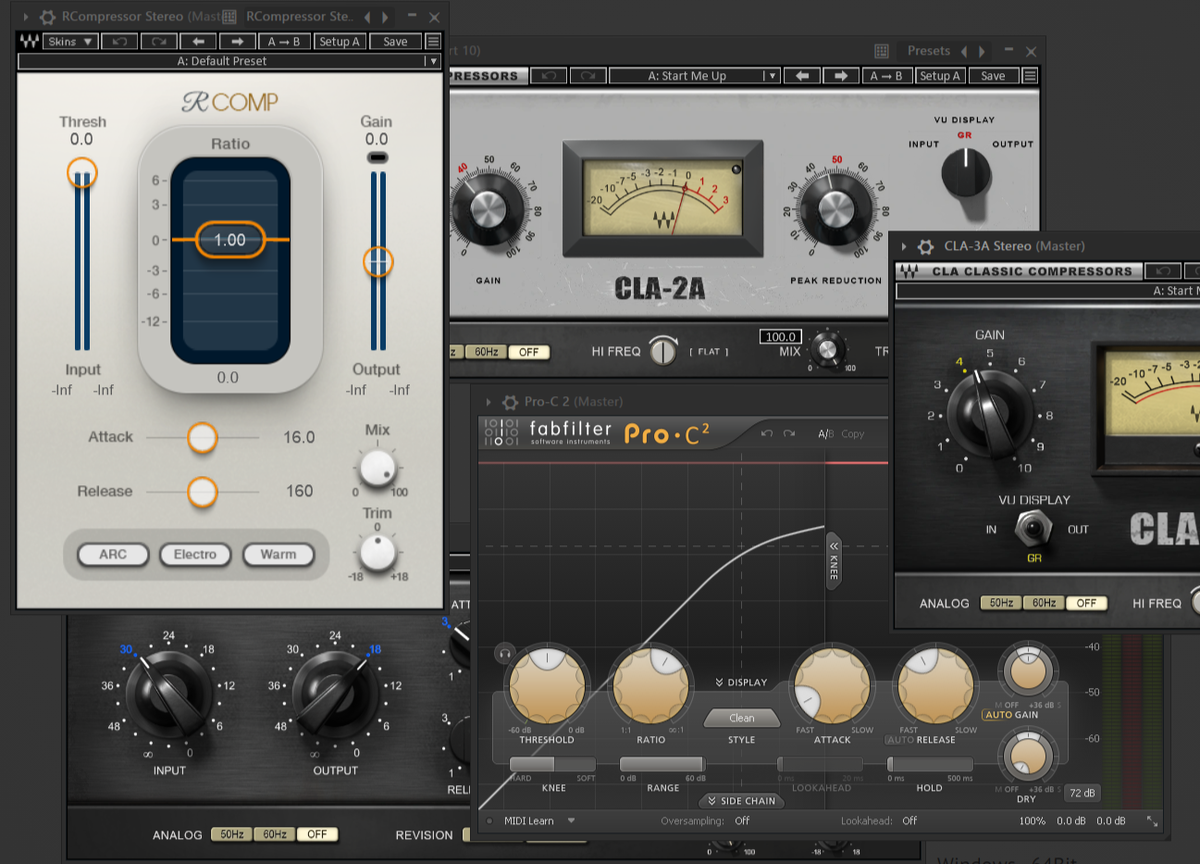1200x864 pixels.
Task: Click RCompressor redo arrow button
Action: (x=159, y=42)
